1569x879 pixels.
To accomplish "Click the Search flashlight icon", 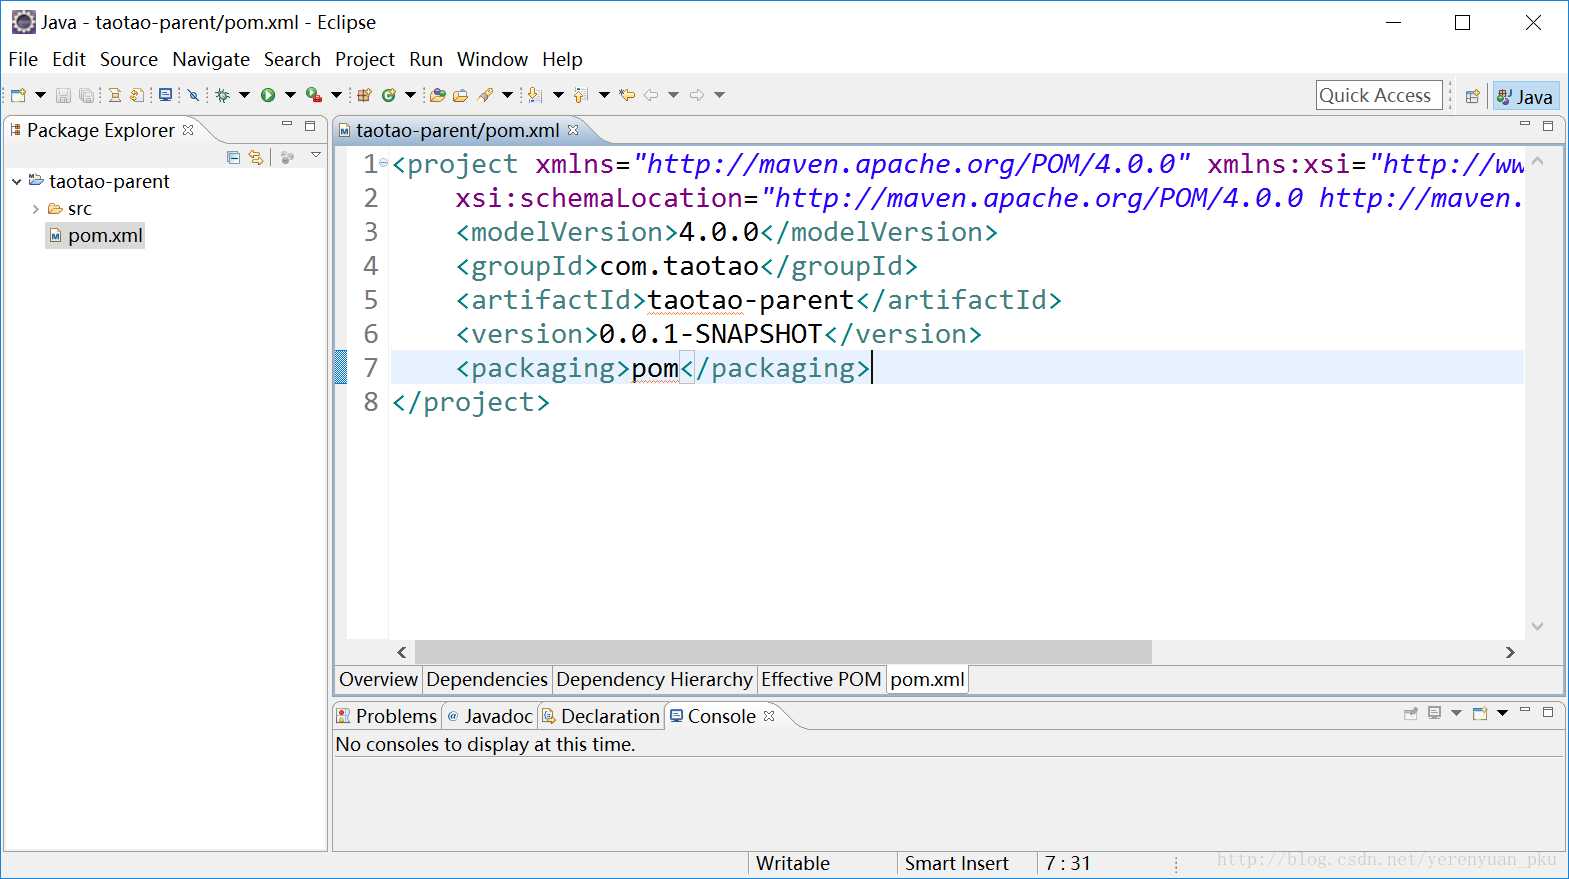I will 485,95.
